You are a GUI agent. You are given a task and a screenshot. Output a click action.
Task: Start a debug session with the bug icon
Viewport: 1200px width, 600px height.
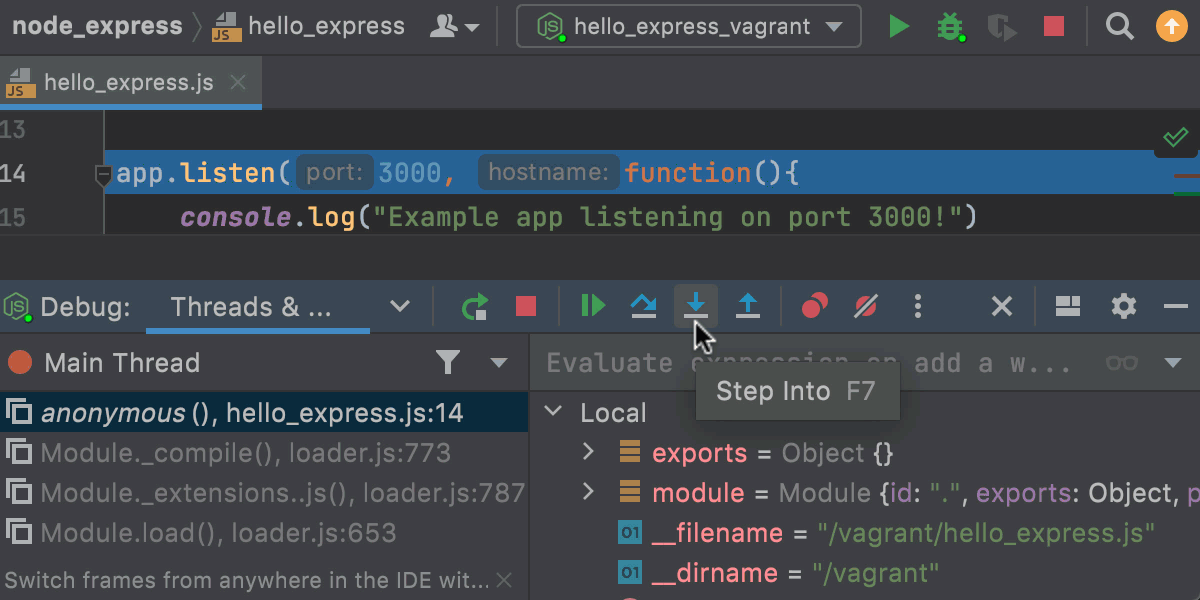tap(950, 26)
